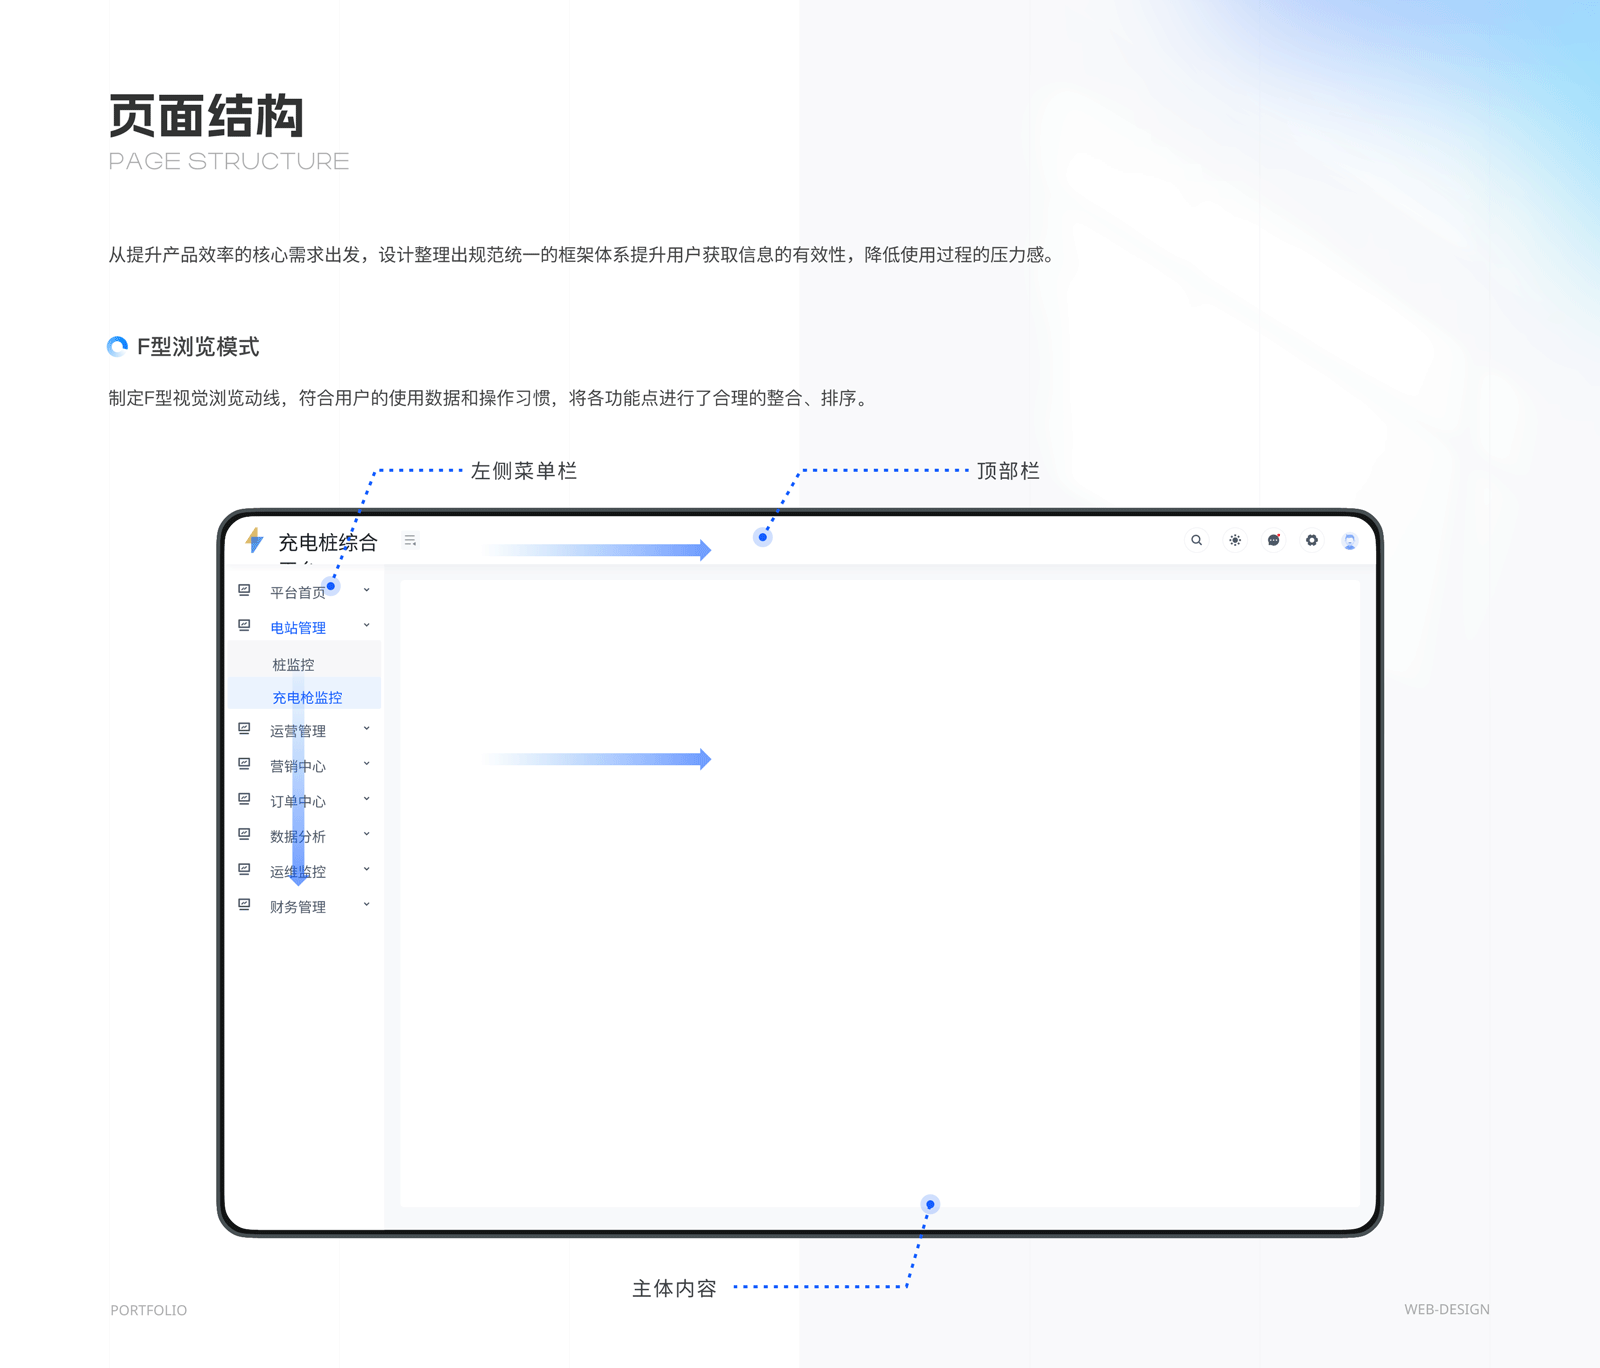Click the lightning logo icon
The height and width of the screenshot is (1368, 1600).
click(253, 541)
